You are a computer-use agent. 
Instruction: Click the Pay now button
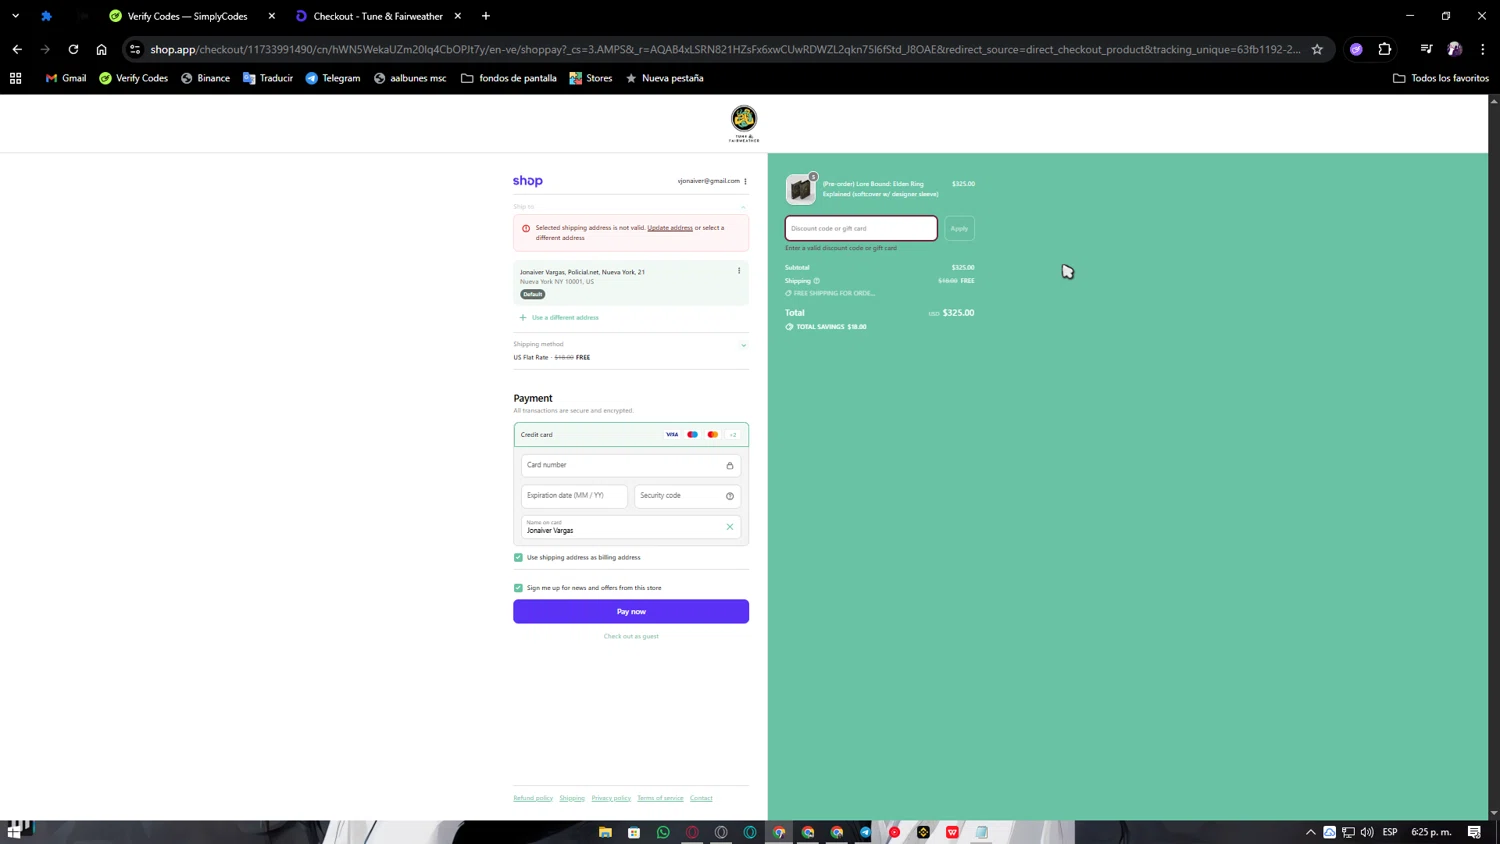tap(631, 611)
